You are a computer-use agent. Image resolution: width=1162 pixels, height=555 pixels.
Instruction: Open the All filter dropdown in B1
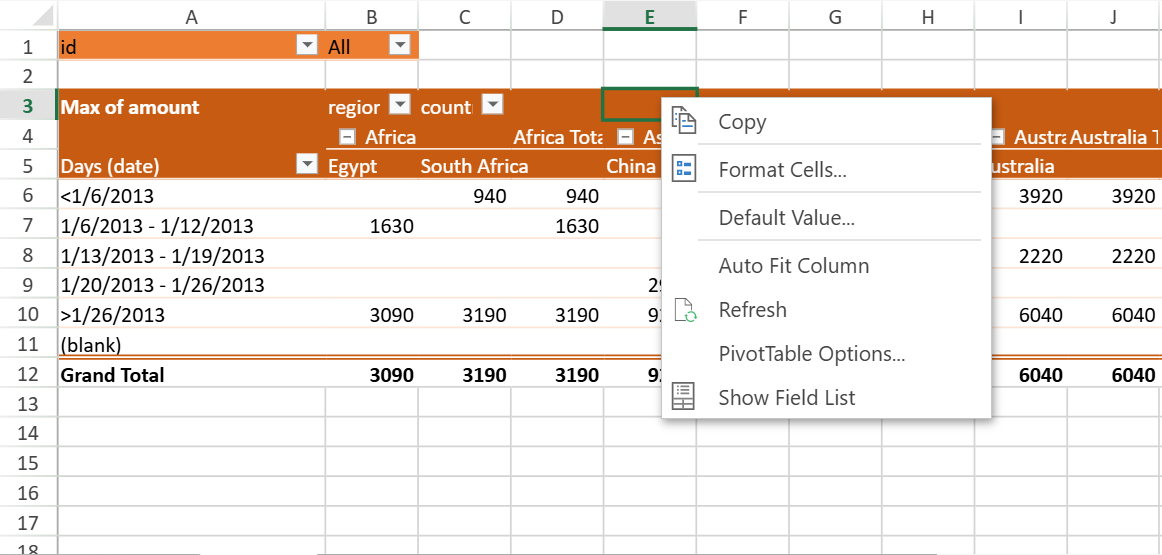pos(399,46)
